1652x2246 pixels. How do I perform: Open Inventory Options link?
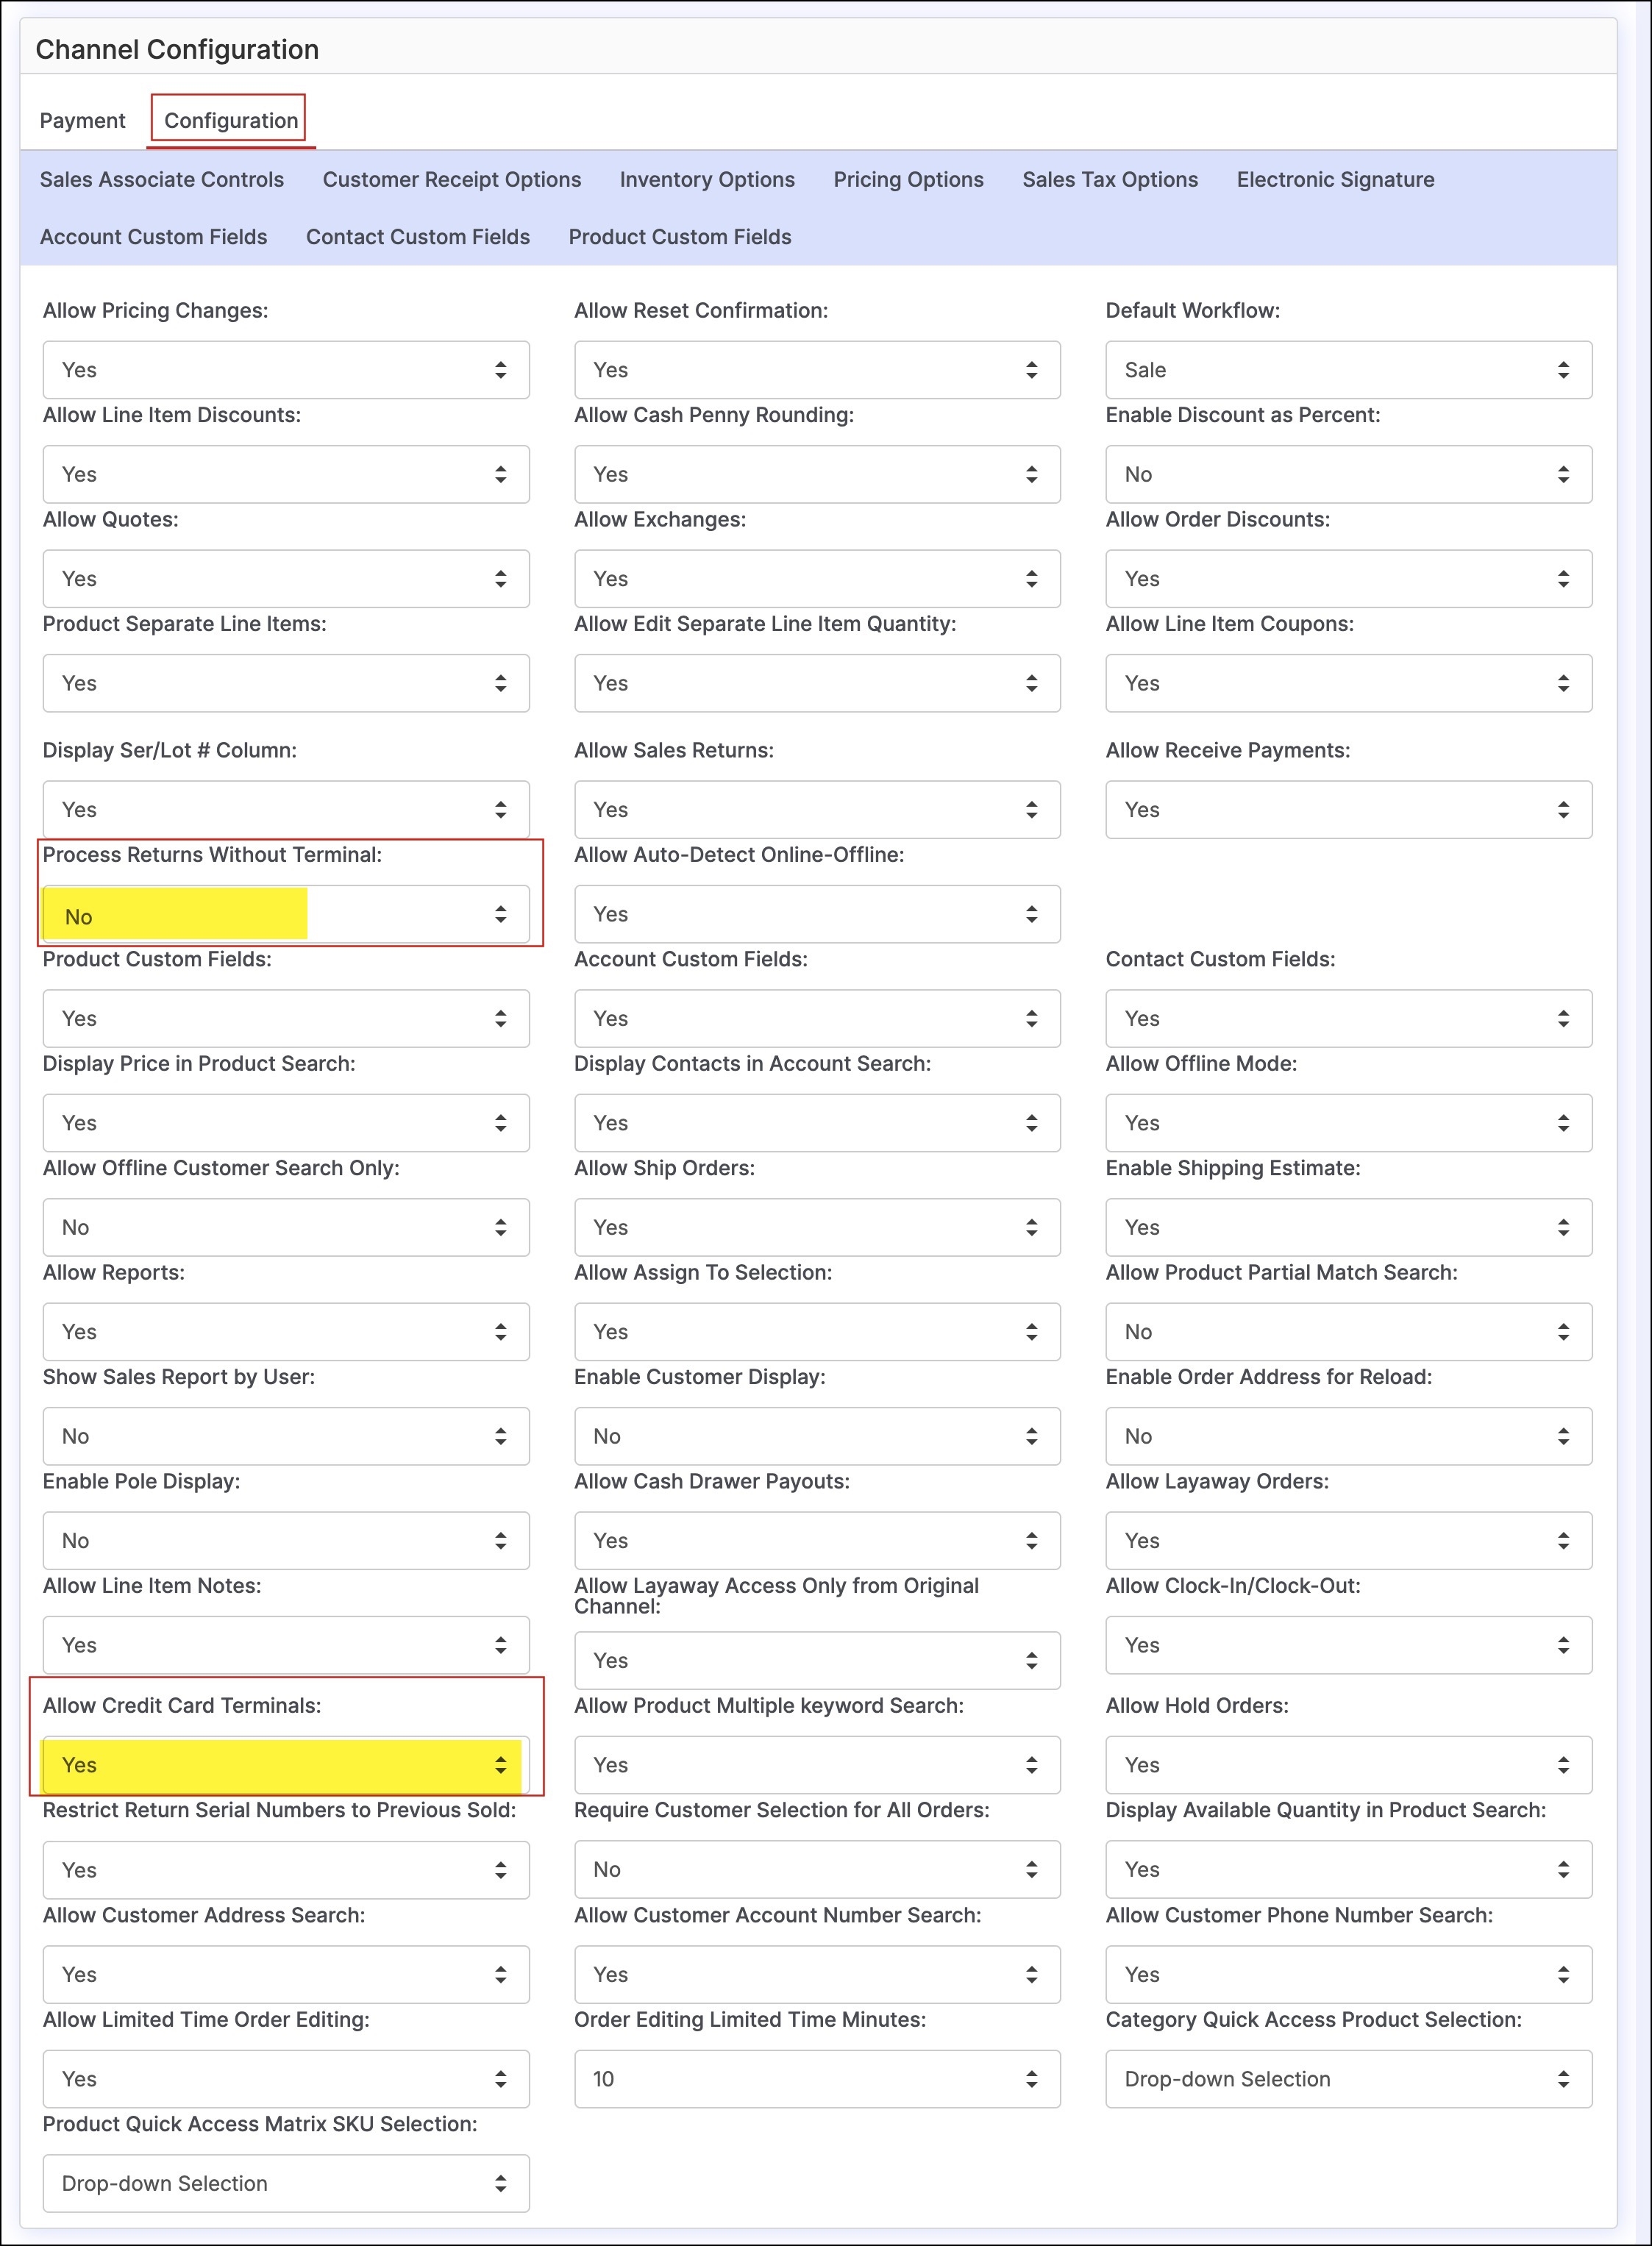coord(706,180)
